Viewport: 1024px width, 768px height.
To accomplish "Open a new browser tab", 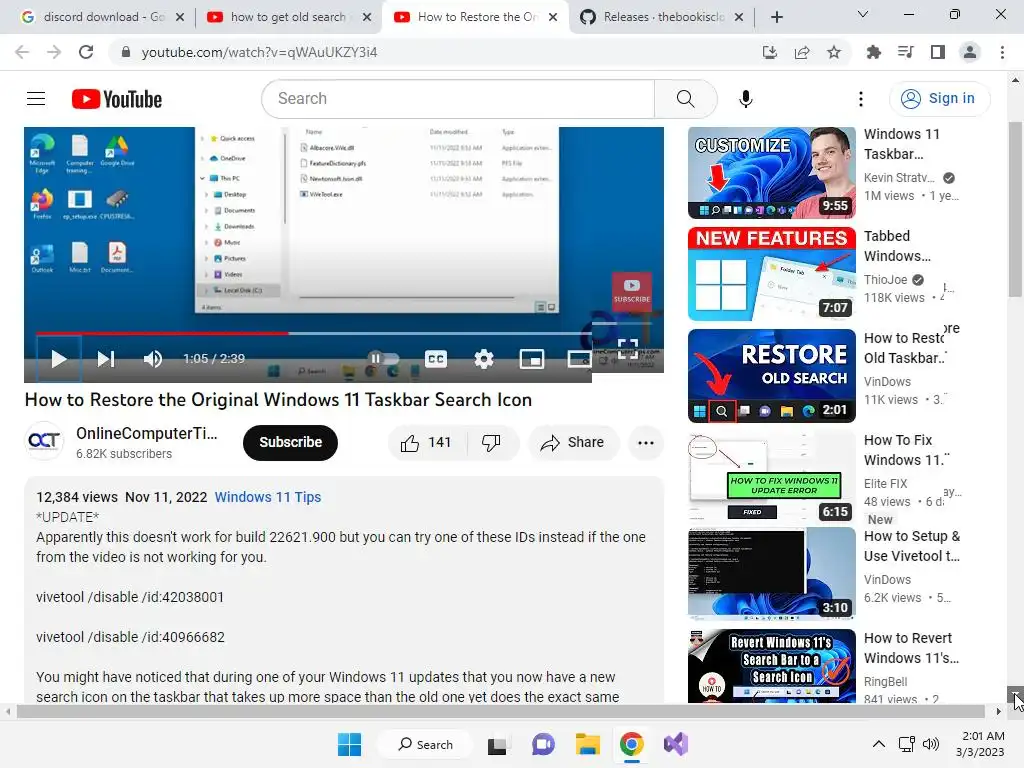I will click(x=776, y=17).
